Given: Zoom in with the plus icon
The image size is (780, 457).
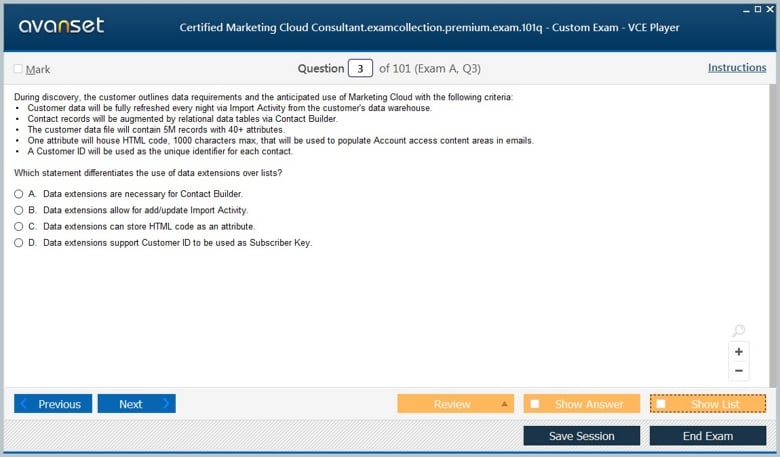Looking at the screenshot, I should pyautogui.click(x=739, y=352).
